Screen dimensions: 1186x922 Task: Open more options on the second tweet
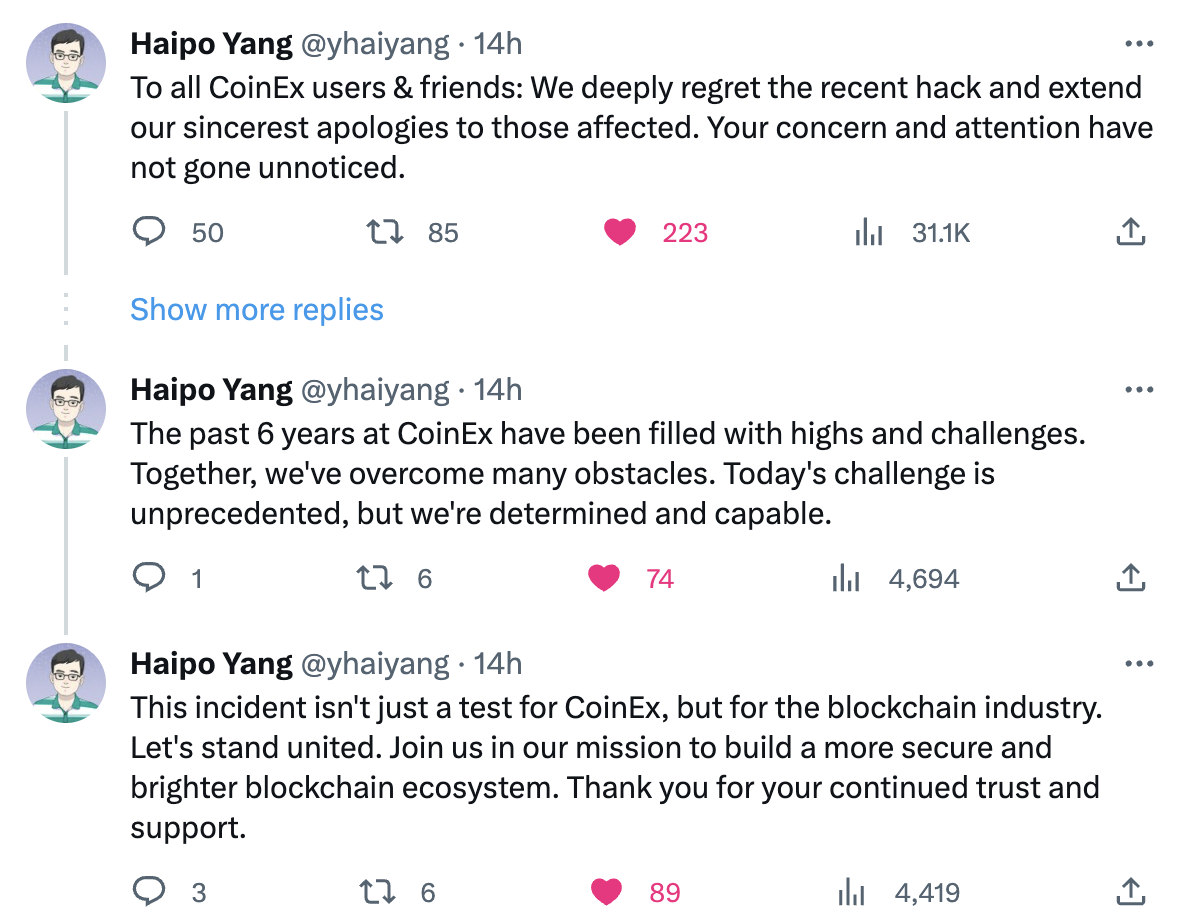pos(1139,390)
